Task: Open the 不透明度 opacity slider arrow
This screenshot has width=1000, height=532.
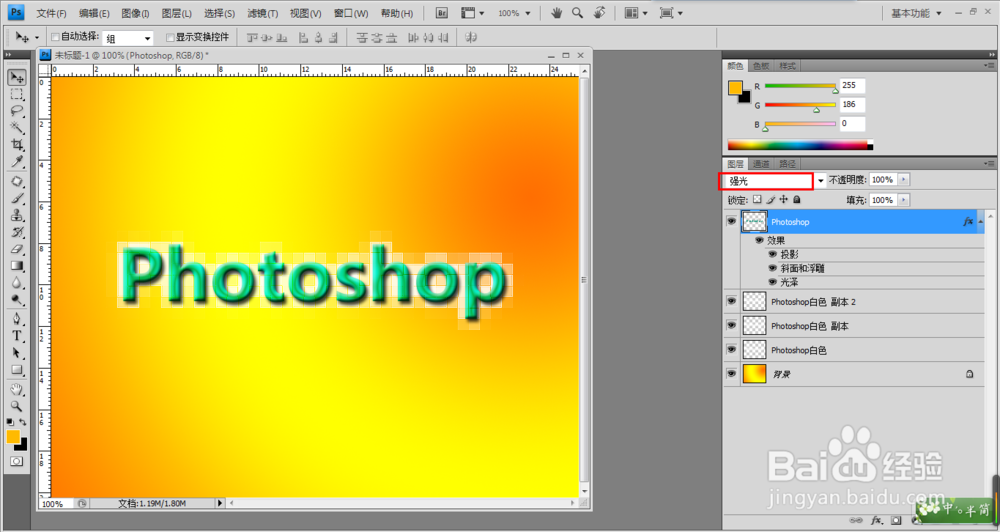Action: [x=903, y=180]
